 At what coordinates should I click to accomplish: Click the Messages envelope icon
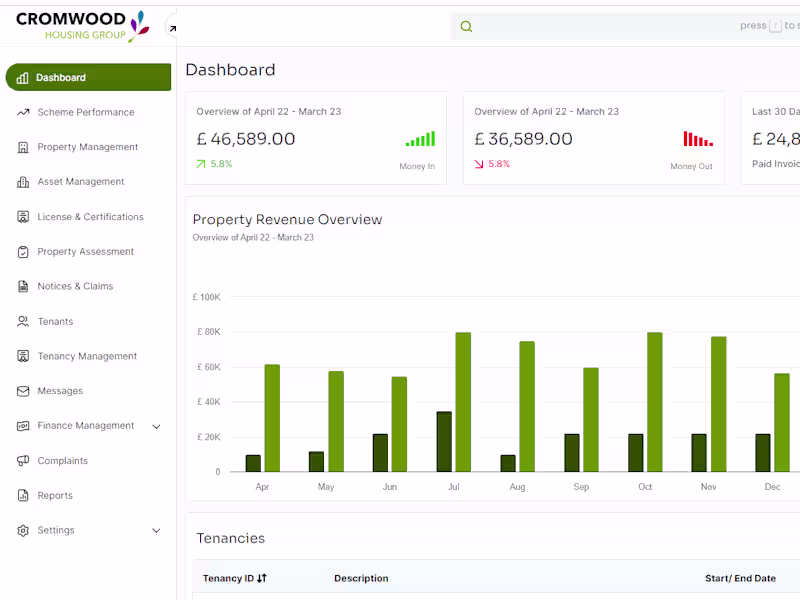[x=23, y=391]
